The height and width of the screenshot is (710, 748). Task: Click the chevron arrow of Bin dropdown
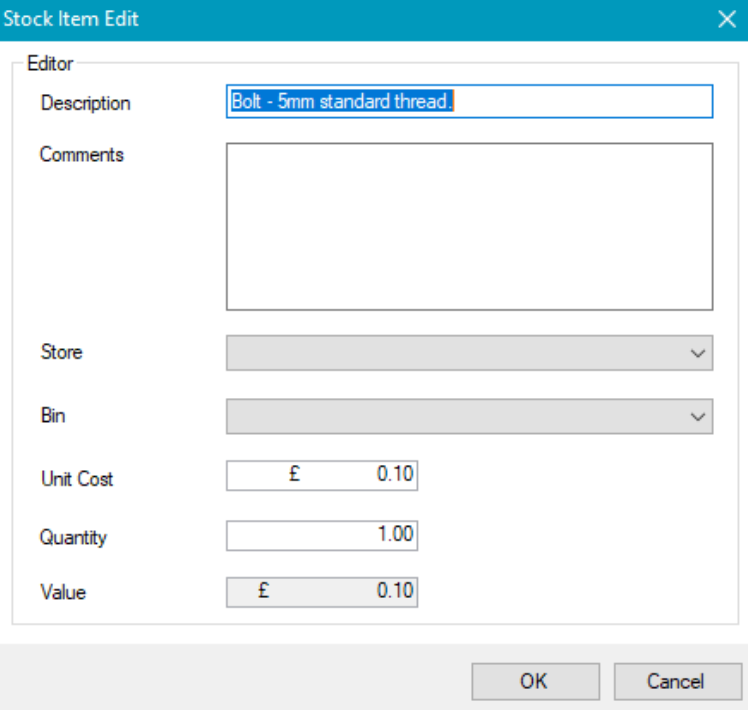point(698,417)
